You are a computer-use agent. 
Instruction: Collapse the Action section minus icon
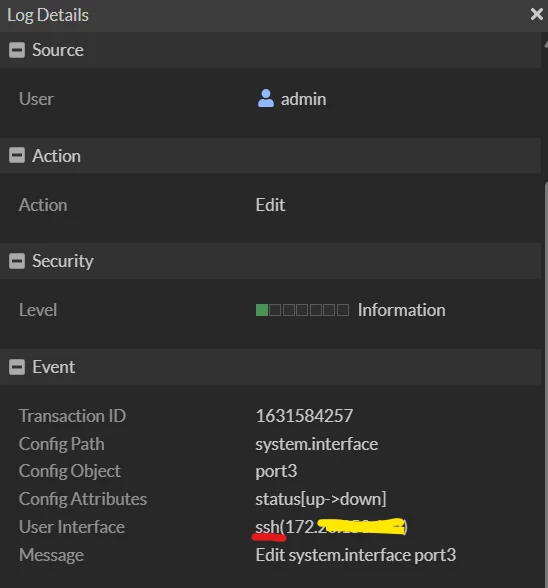[x=17, y=155]
